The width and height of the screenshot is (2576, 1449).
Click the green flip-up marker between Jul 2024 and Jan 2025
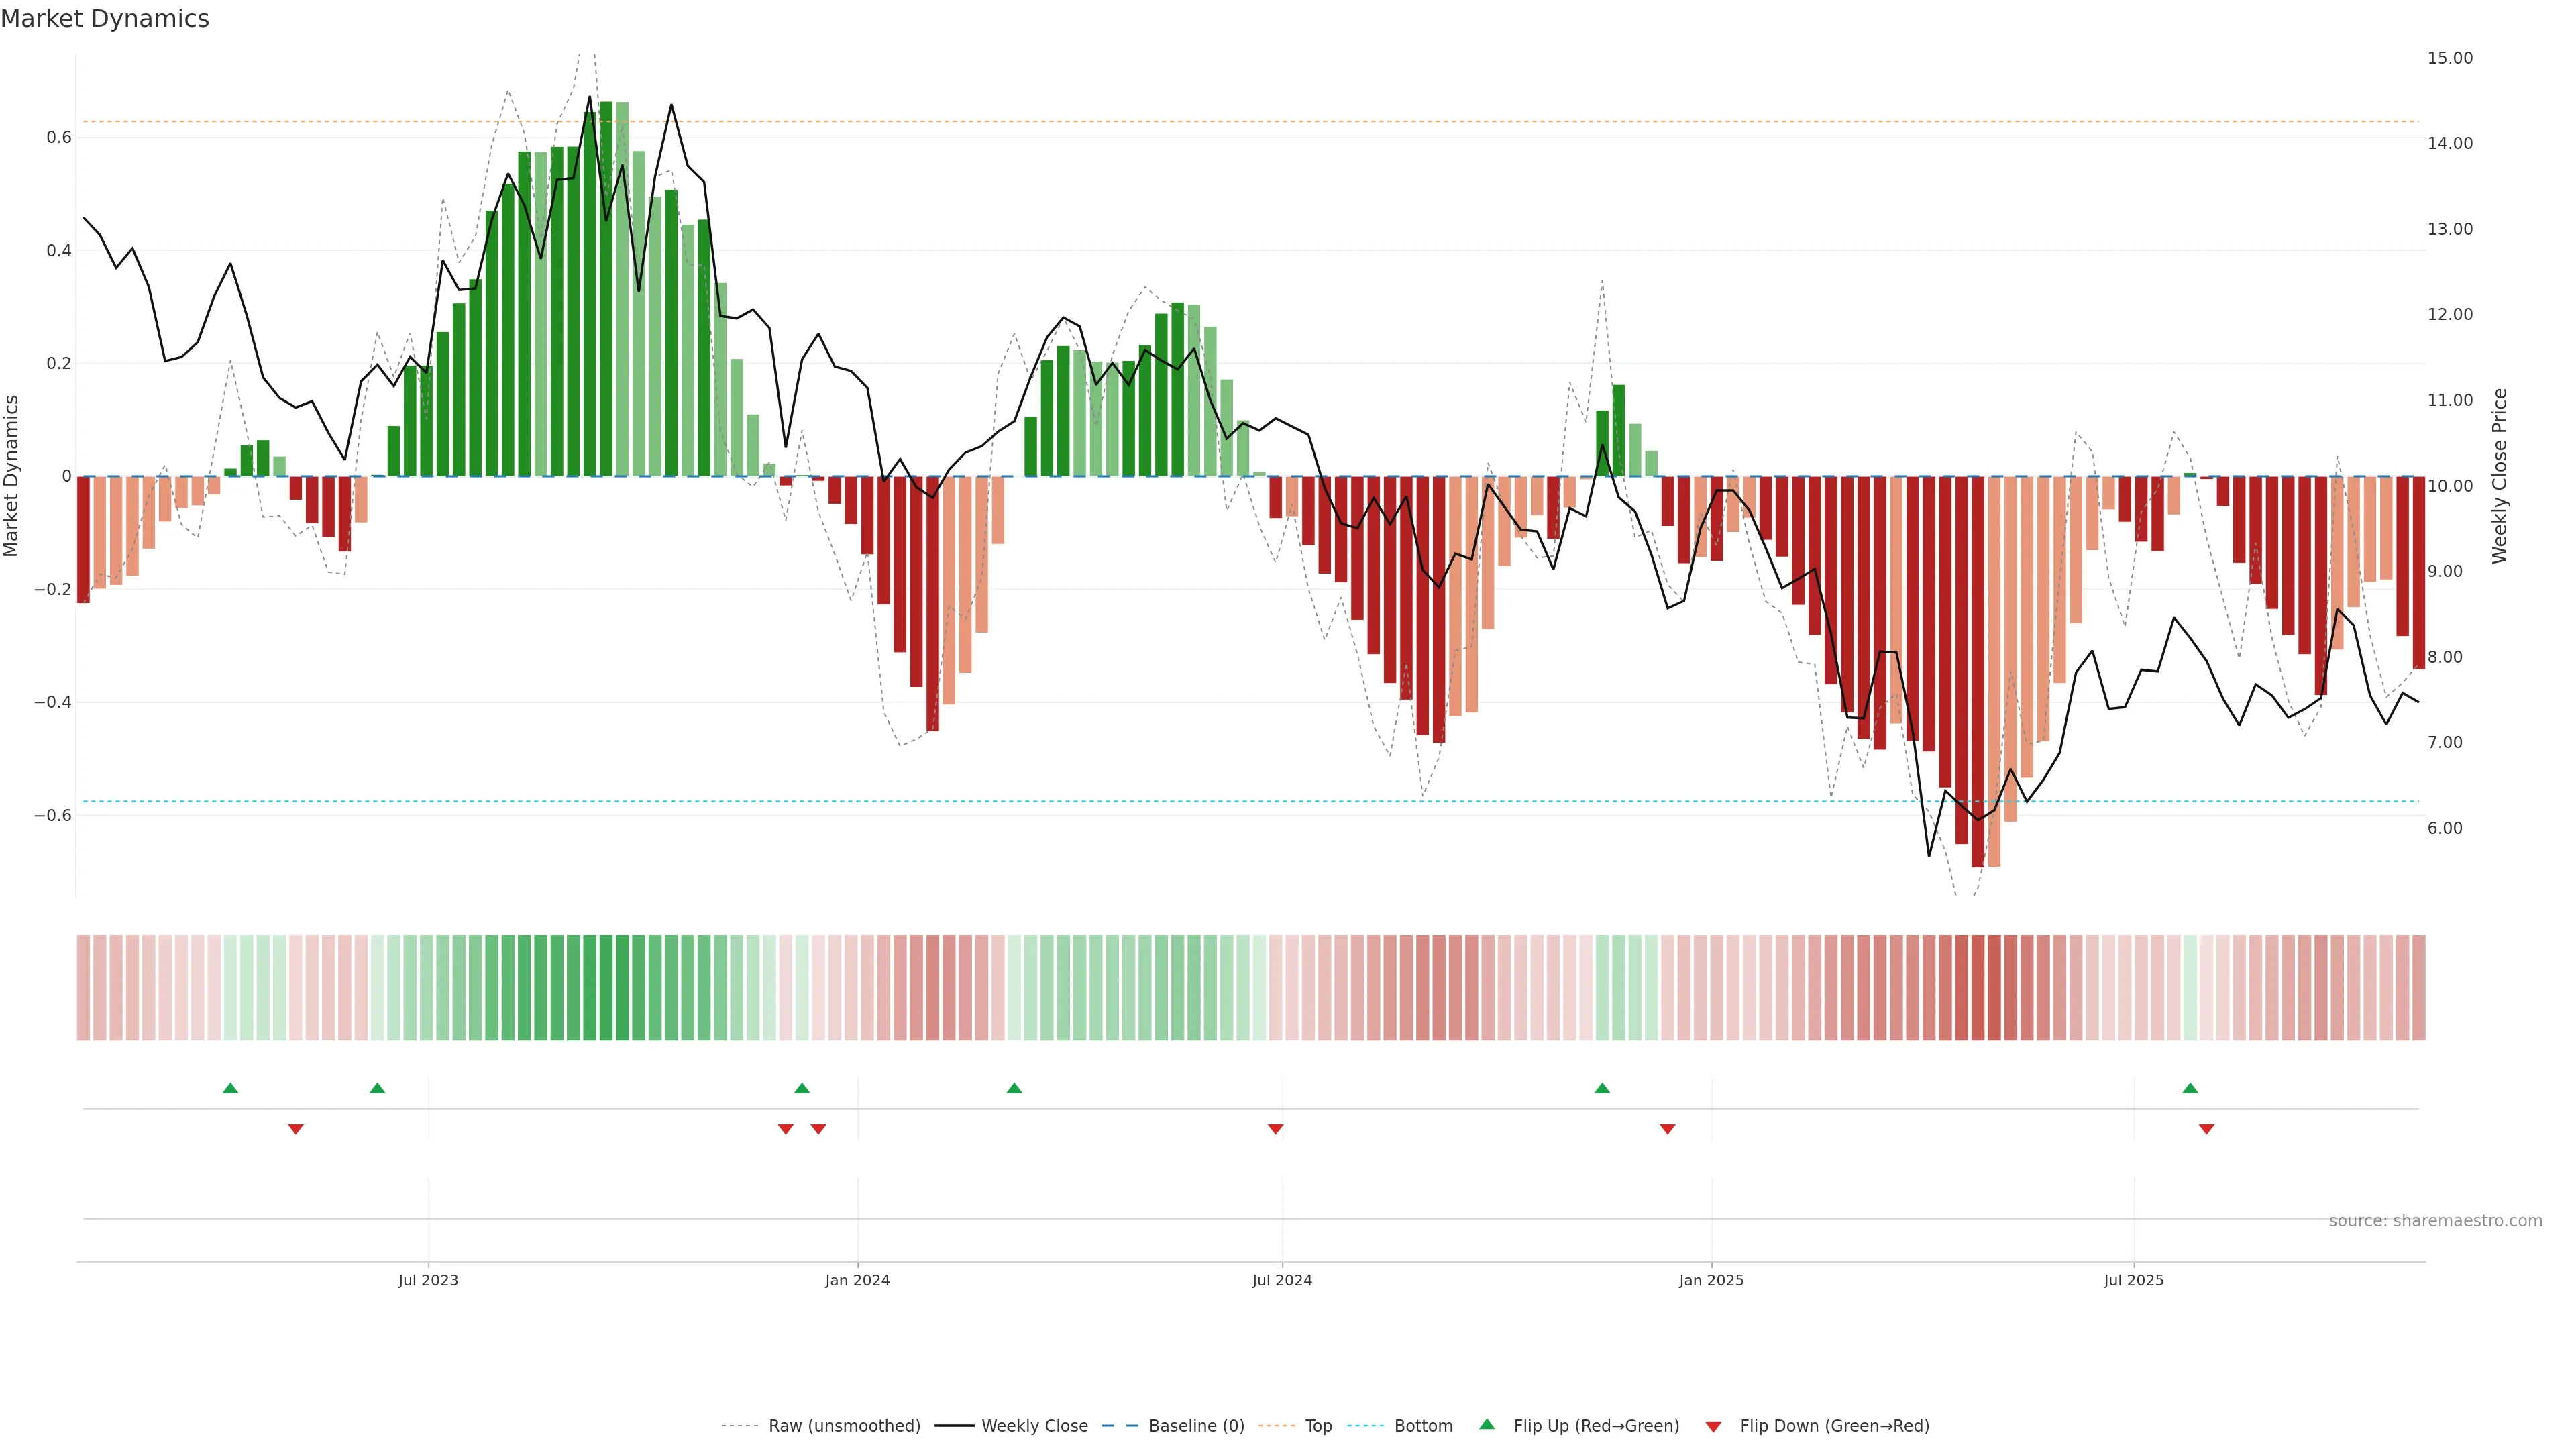point(1602,1088)
